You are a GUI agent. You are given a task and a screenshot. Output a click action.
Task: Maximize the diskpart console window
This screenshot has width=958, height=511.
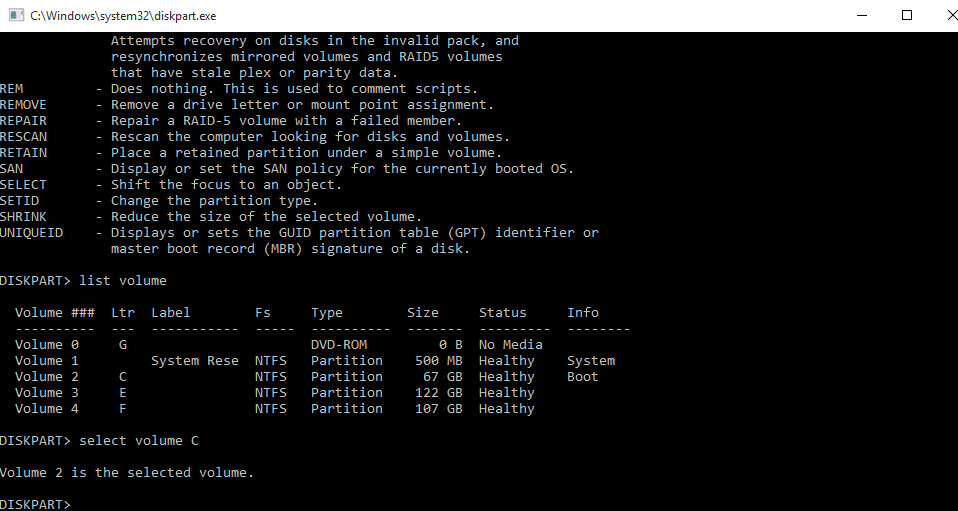907,16
